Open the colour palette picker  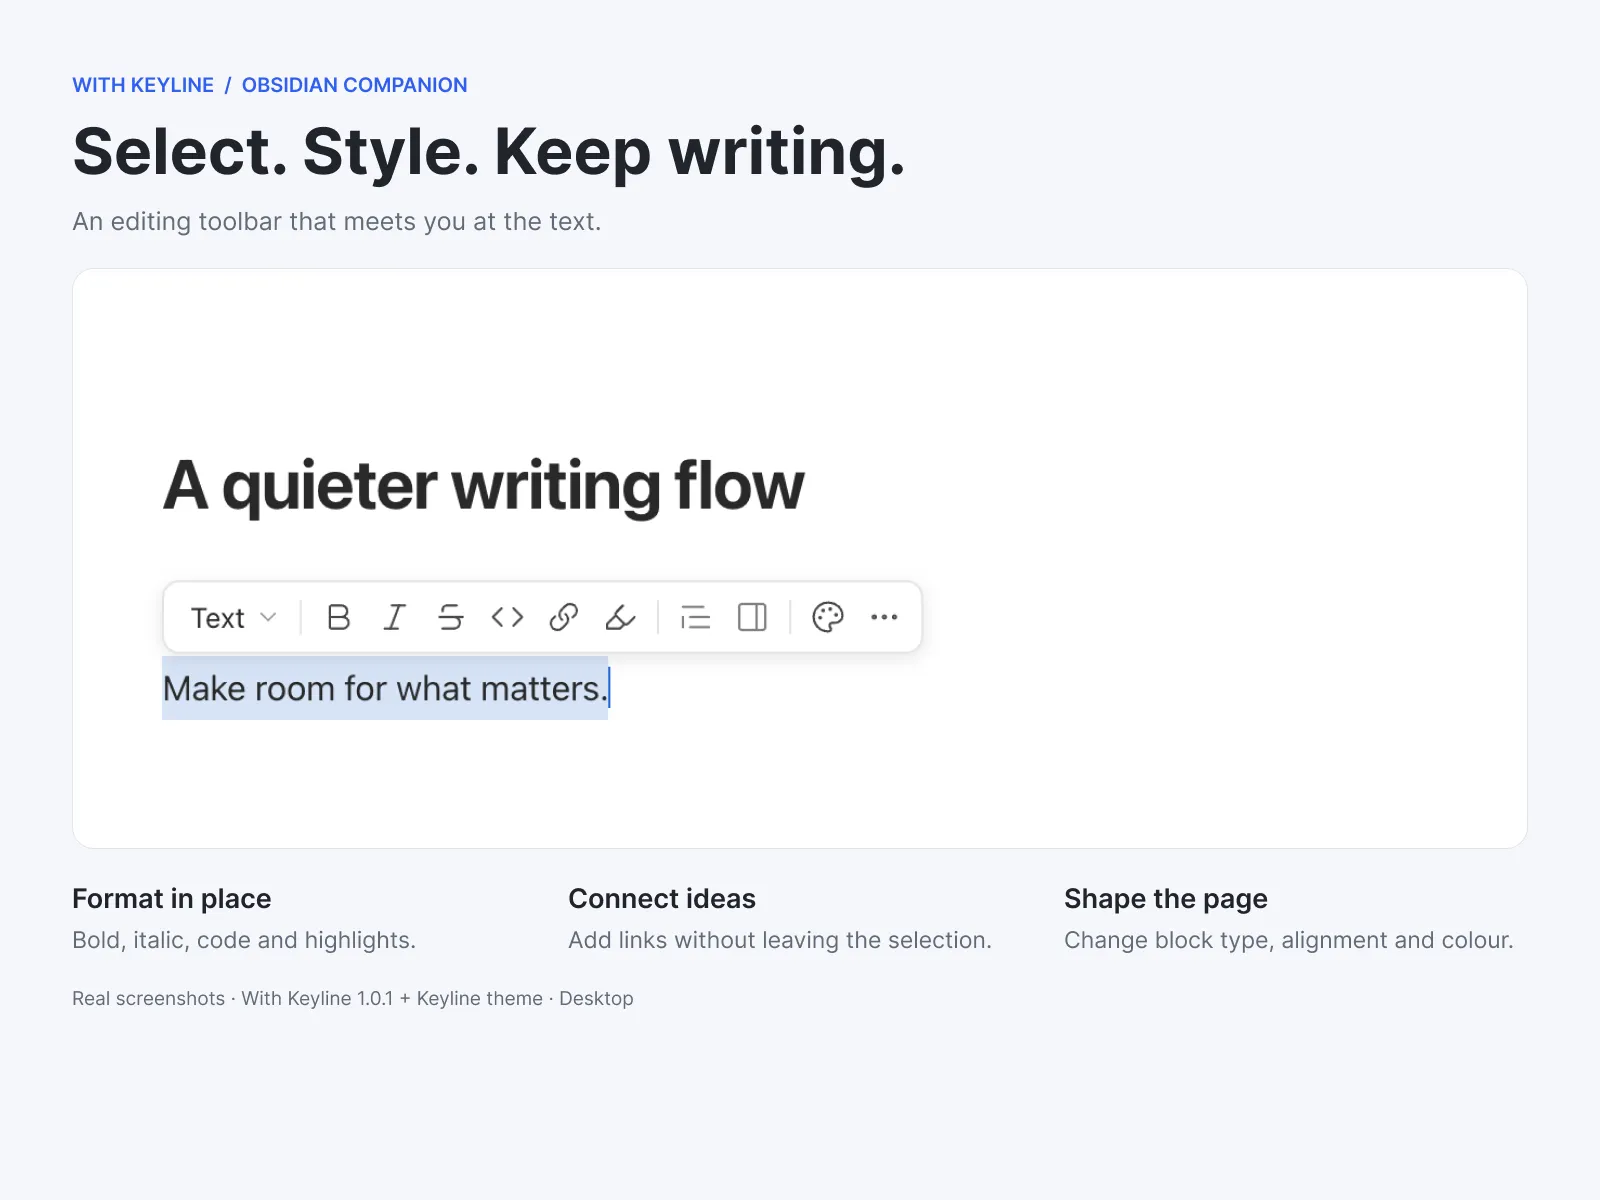(x=828, y=617)
